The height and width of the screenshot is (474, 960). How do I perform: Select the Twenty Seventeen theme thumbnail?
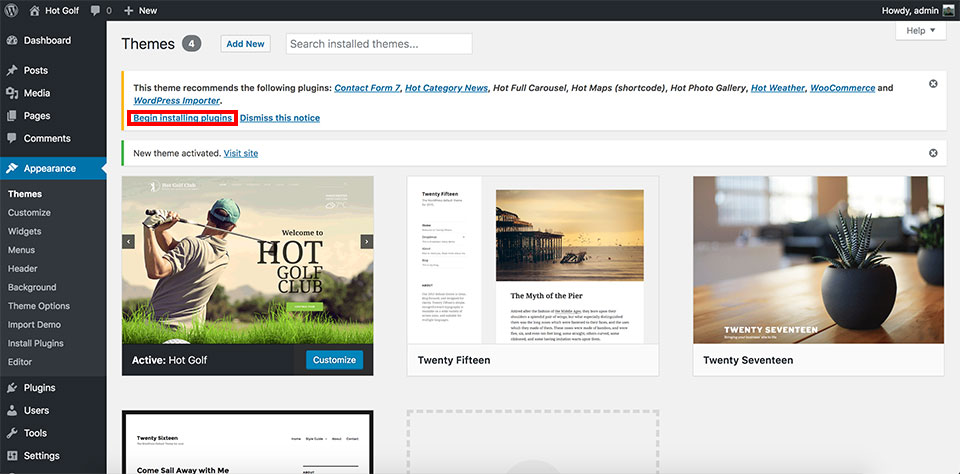point(819,260)
